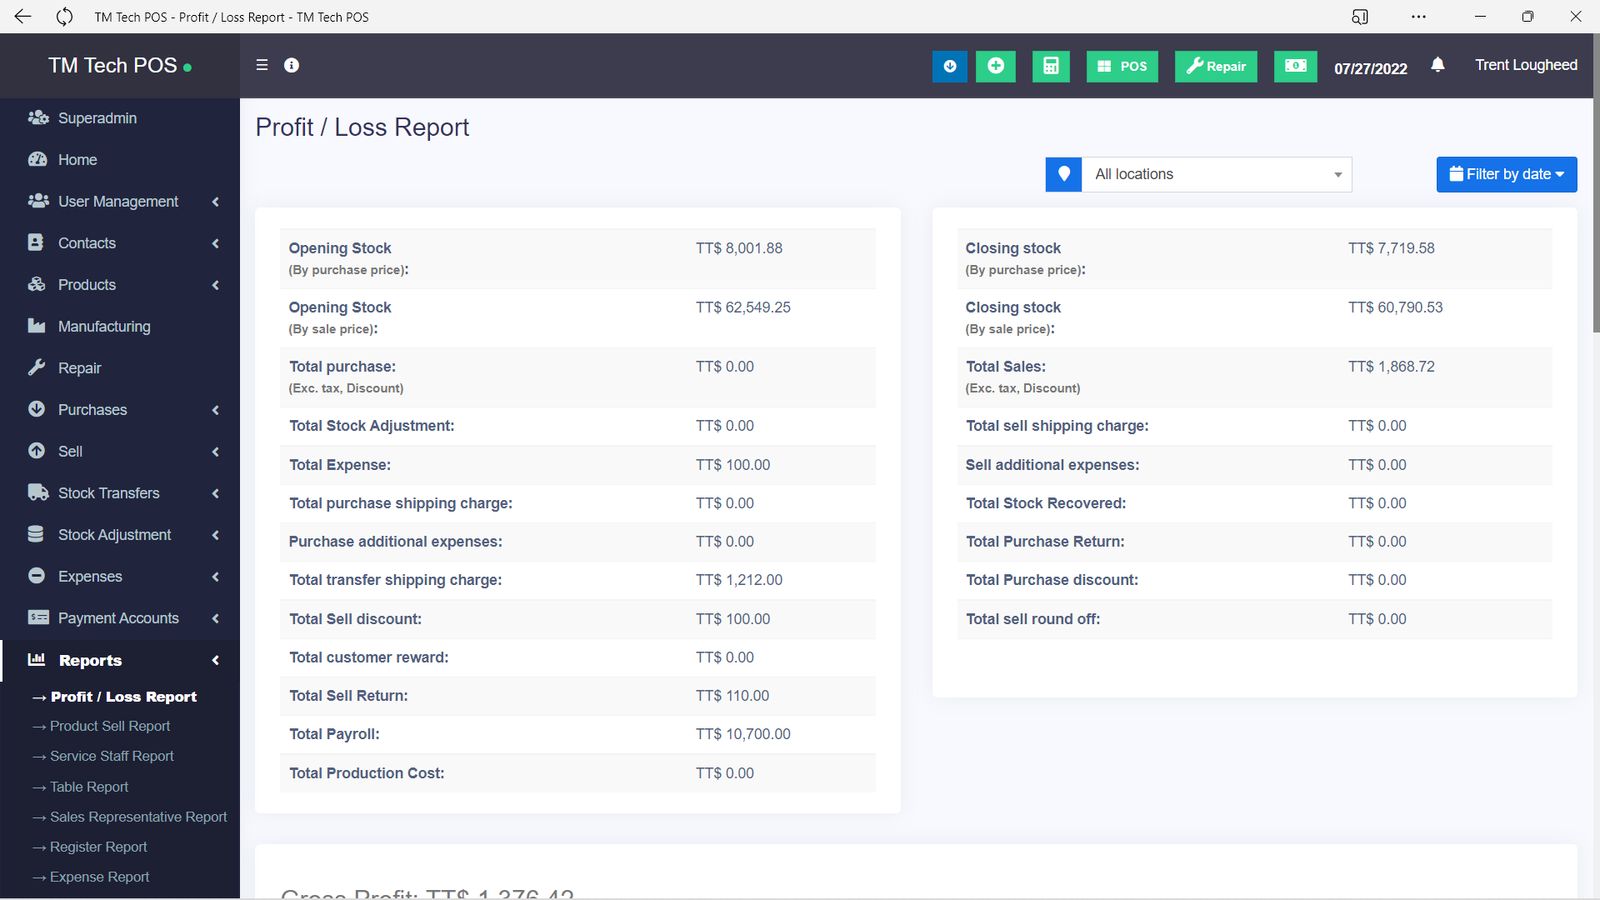Click the browser refresh icon
Viewport: 1600px width, 900px height.
tap(65, 17)
